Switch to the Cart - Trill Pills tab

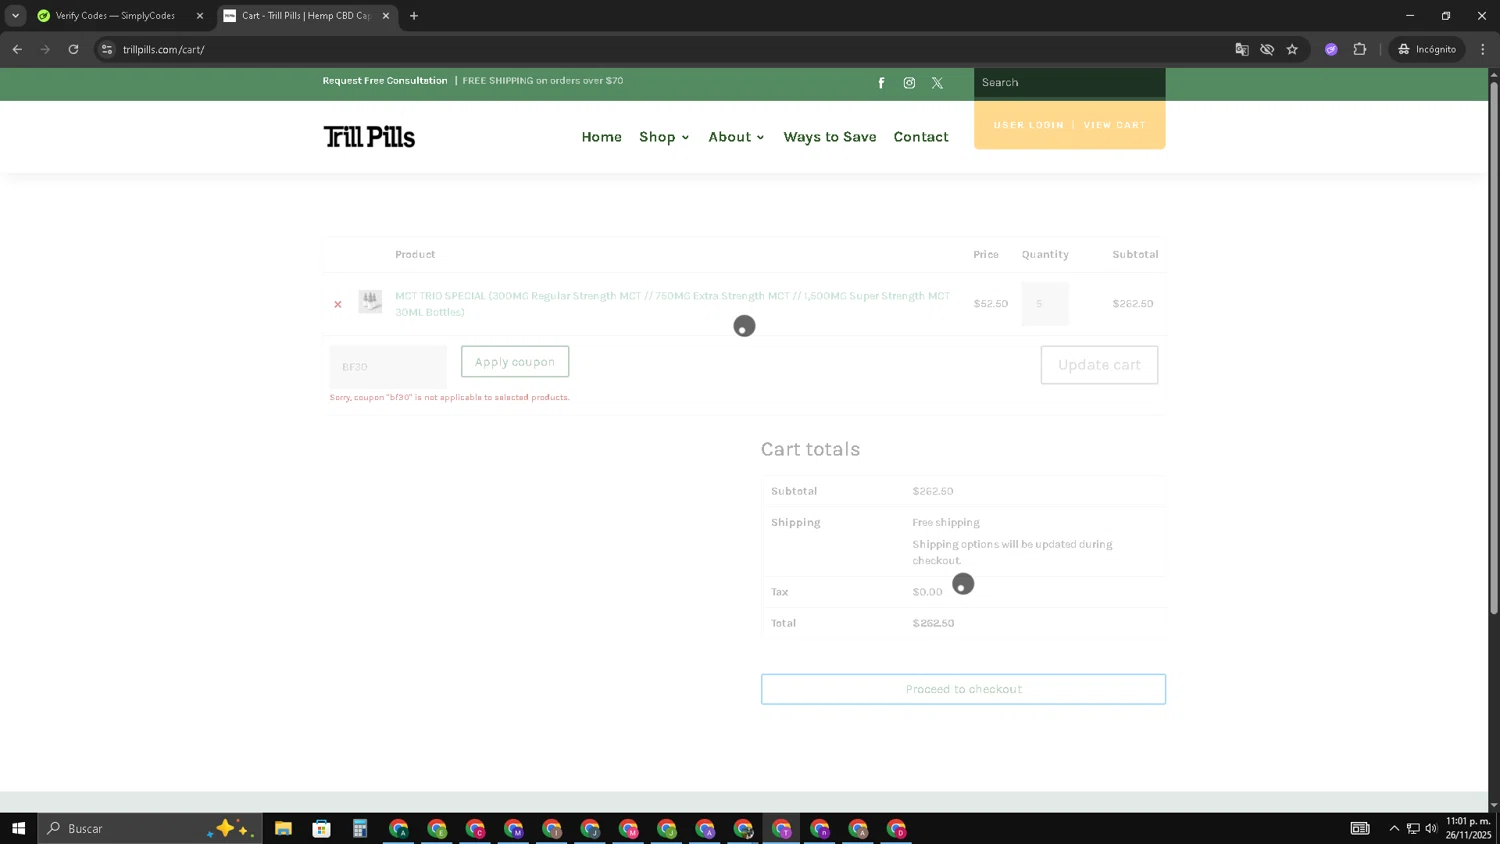[305, 16]
